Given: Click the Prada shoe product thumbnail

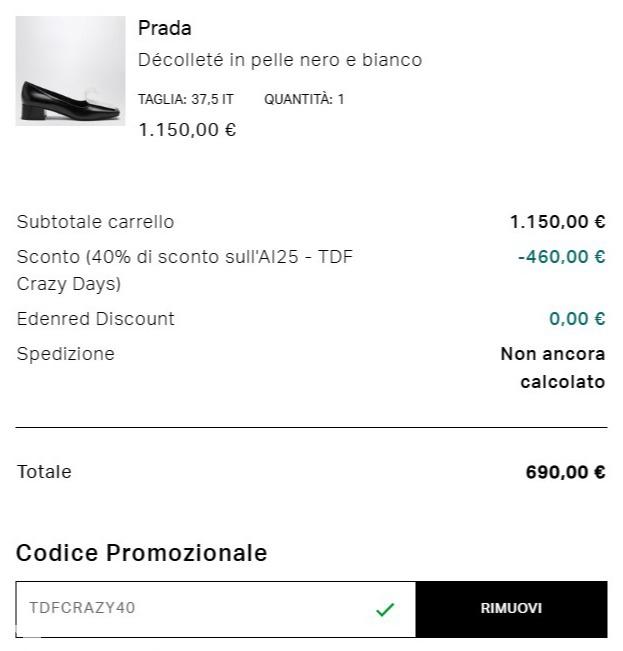Looking at the screenshot, I should pos(70,71).
